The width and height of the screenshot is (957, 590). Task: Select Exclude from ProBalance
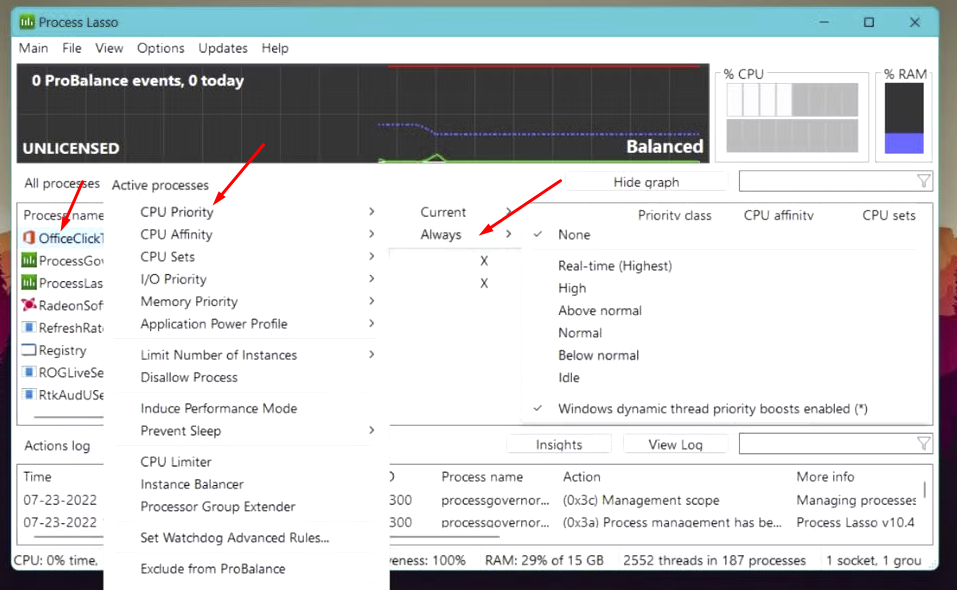[212, 569]
